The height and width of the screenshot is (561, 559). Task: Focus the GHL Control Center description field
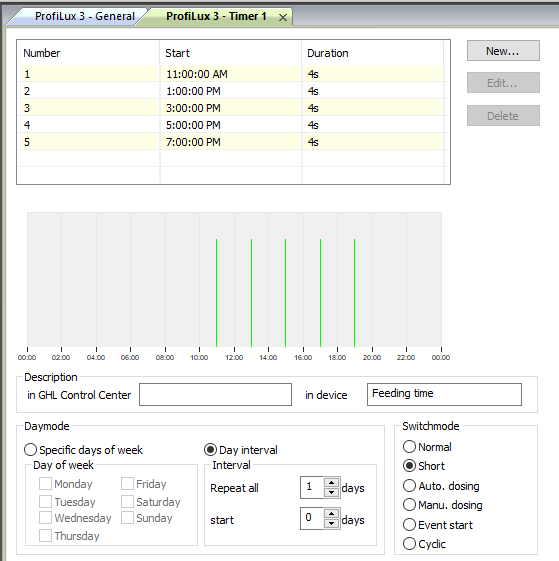pos(215,395)
